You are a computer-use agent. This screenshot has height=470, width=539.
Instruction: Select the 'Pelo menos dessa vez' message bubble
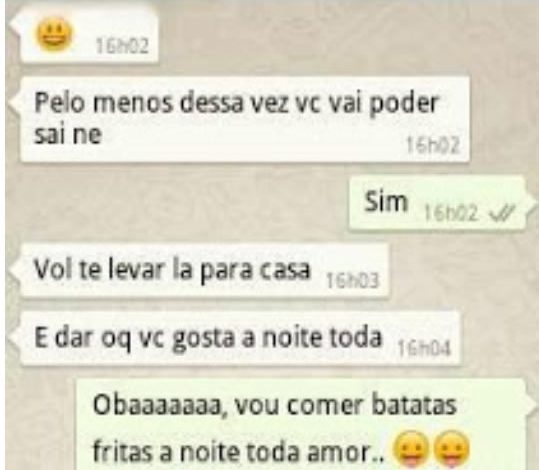point(244,119)
